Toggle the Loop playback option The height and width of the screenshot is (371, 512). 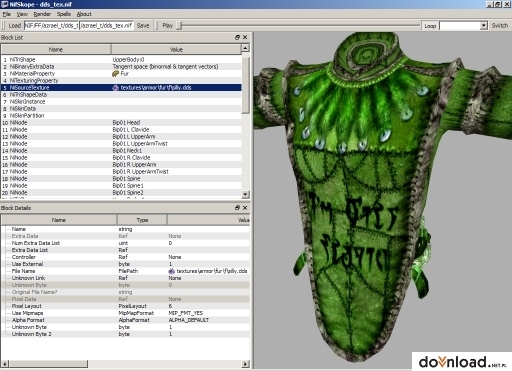pos(430,26)
